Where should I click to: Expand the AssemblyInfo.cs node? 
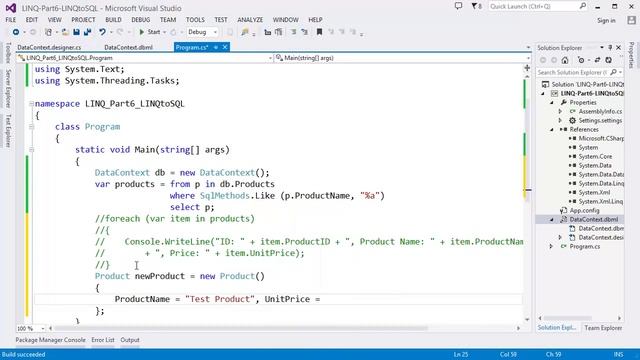(x=560, y=111)
